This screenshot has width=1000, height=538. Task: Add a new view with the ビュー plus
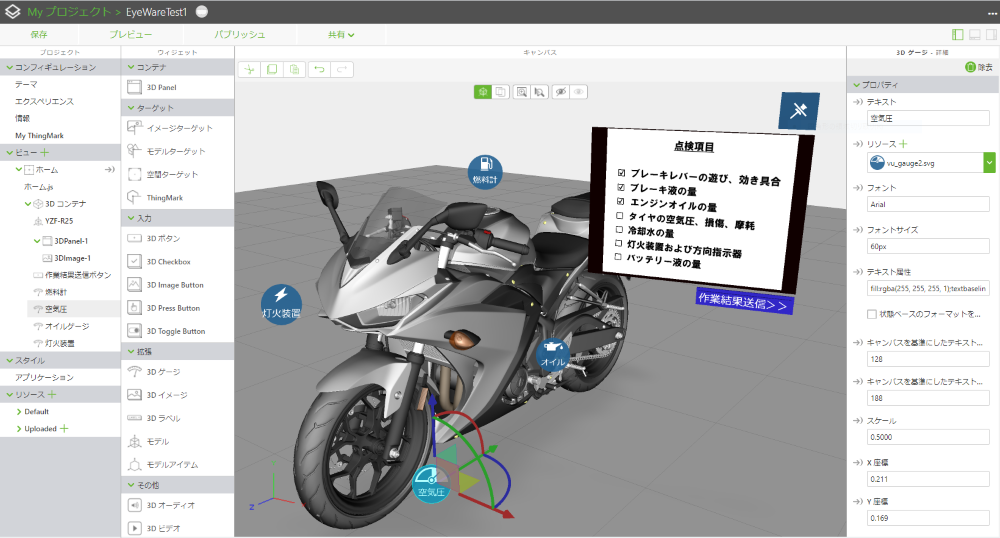[x=45, y=152]
